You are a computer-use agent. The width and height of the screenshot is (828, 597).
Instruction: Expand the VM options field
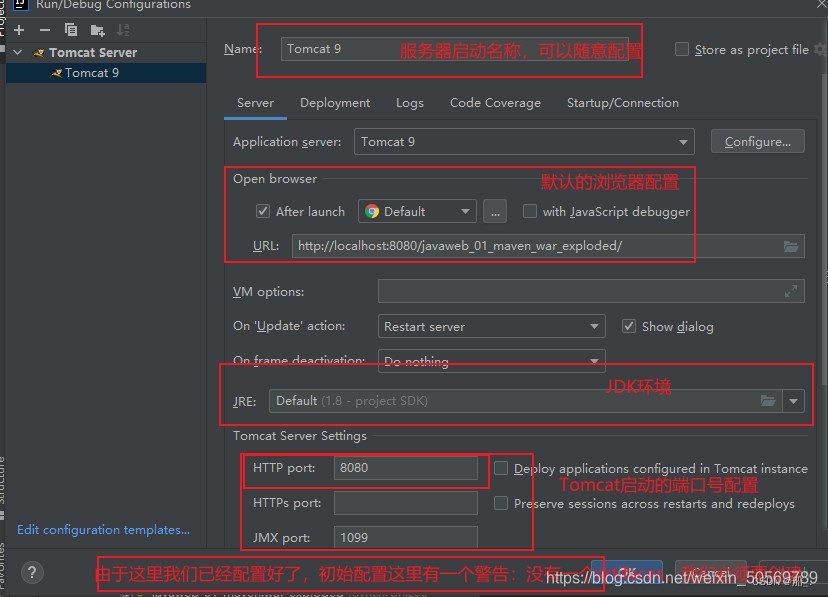coord(791,291)
